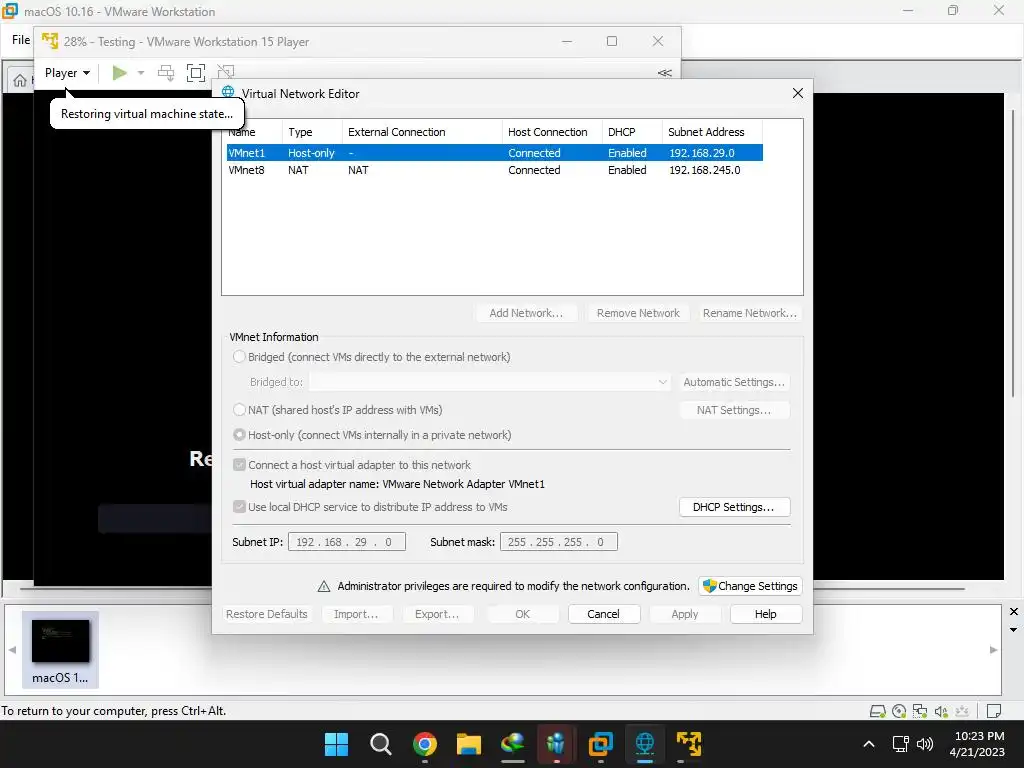This screenshot has width=1024, height=768.
Task: Open taskbar Search
Action: (x=380, y=744)
